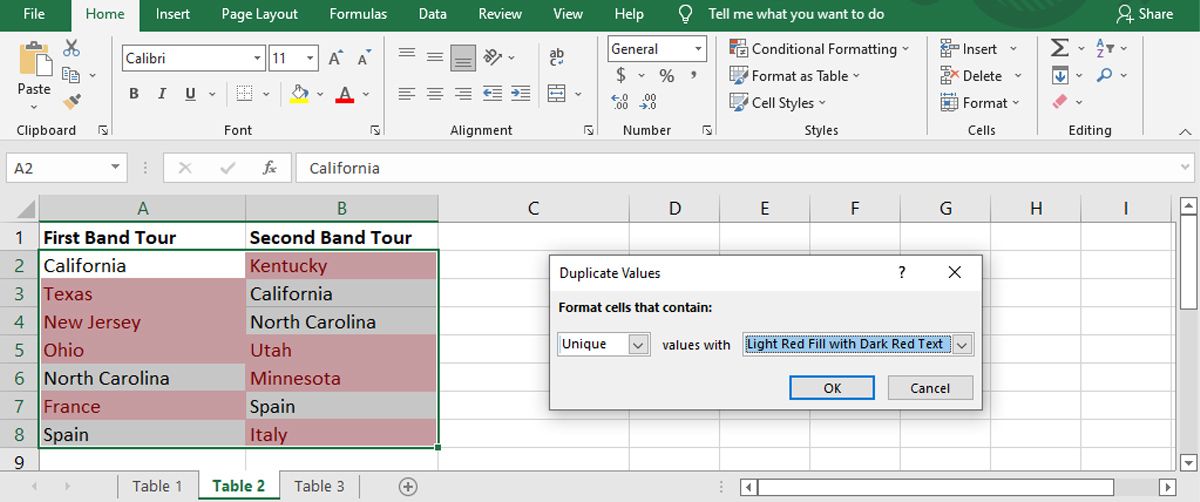Apply Comma Style number format
Screen dimensions: 1200x502
(x=693, y=76)
